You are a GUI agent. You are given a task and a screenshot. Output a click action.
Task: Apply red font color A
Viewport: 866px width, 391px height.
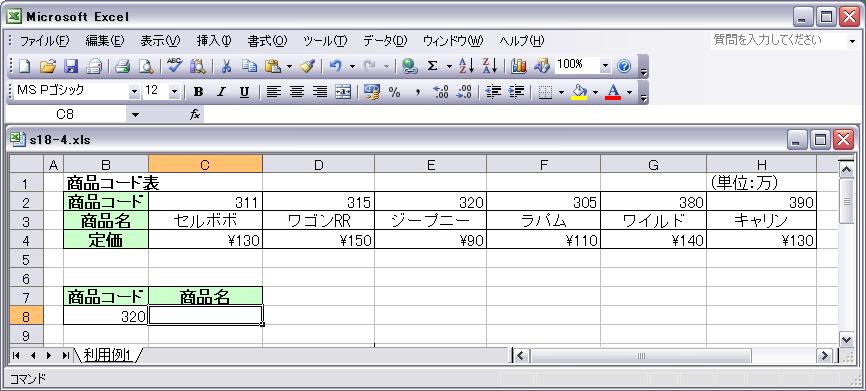pos(613,92)
